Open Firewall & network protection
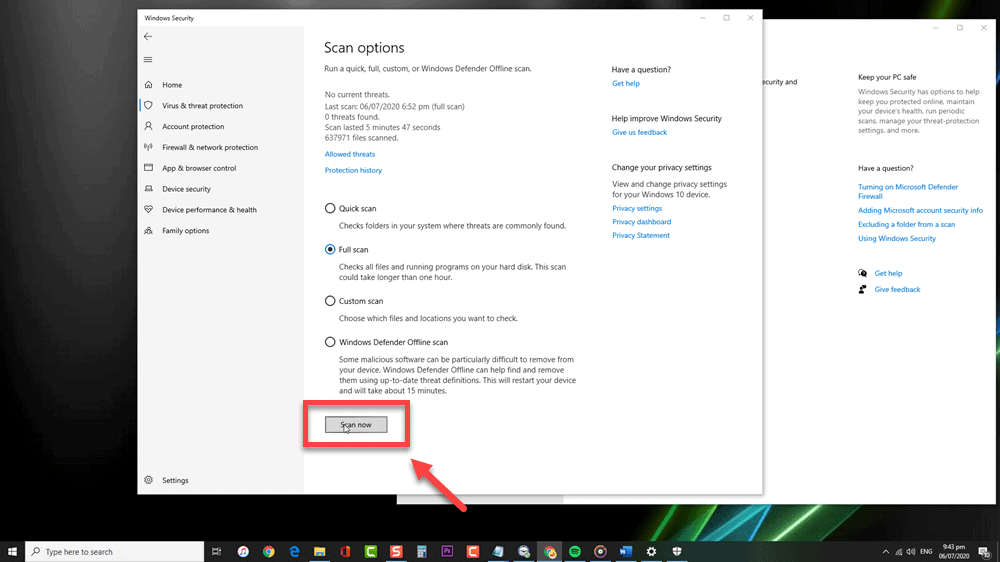The image size is (1000, 562). [210, 147]
